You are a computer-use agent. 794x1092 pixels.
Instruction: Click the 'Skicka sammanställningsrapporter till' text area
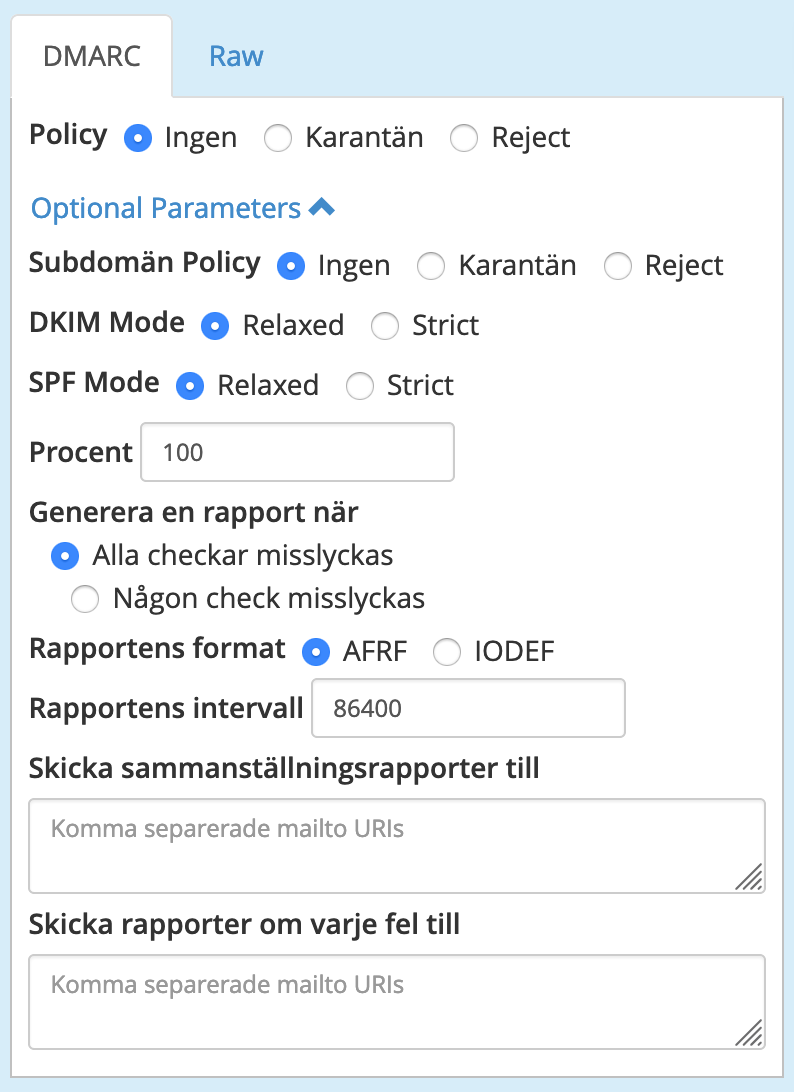(397, 846)
